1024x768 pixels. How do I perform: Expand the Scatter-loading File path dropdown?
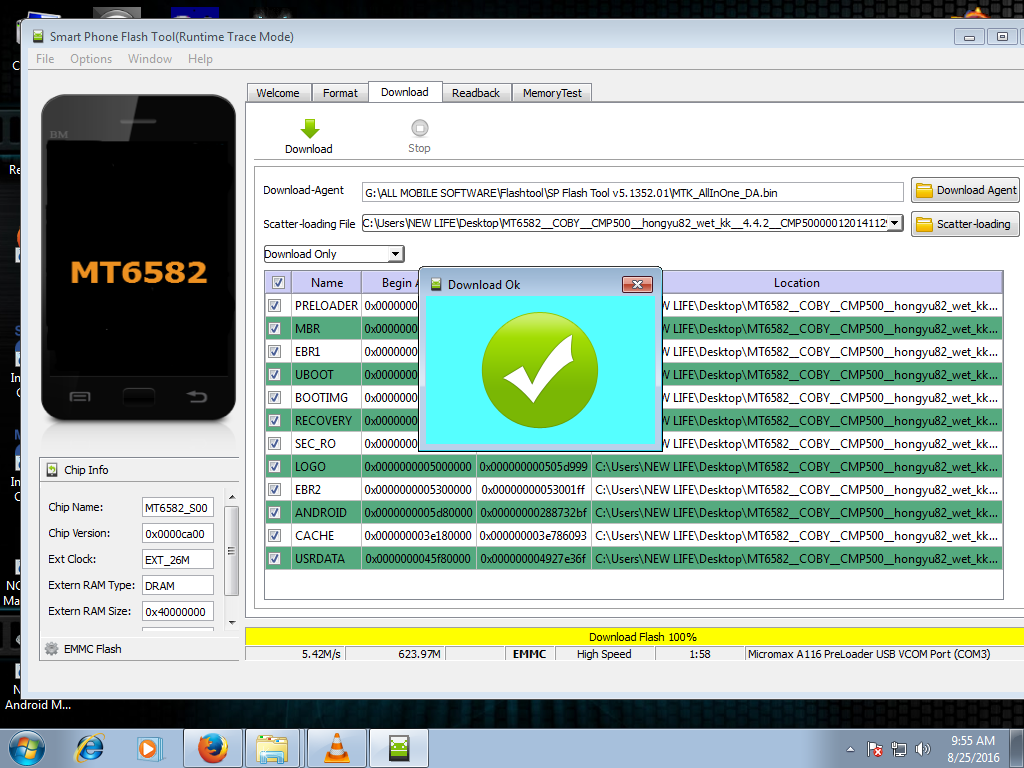pos(895,224)
